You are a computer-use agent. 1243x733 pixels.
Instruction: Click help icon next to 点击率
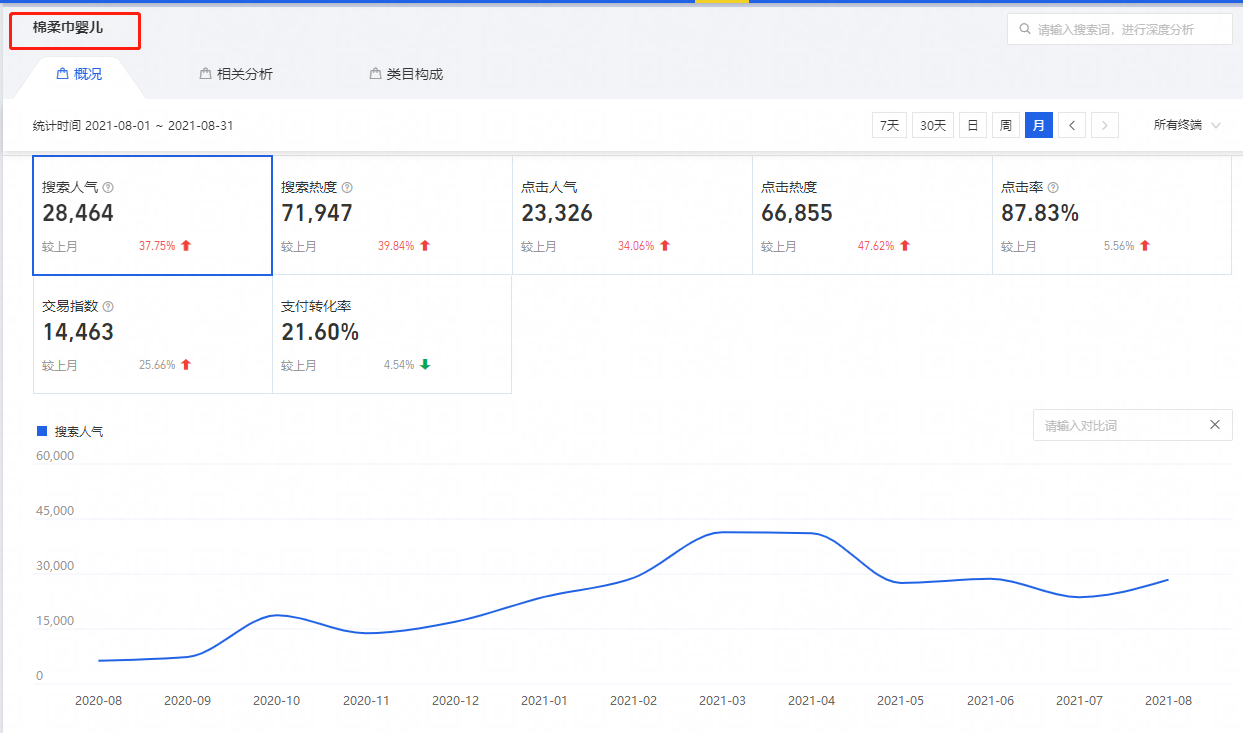point(1053,188)
